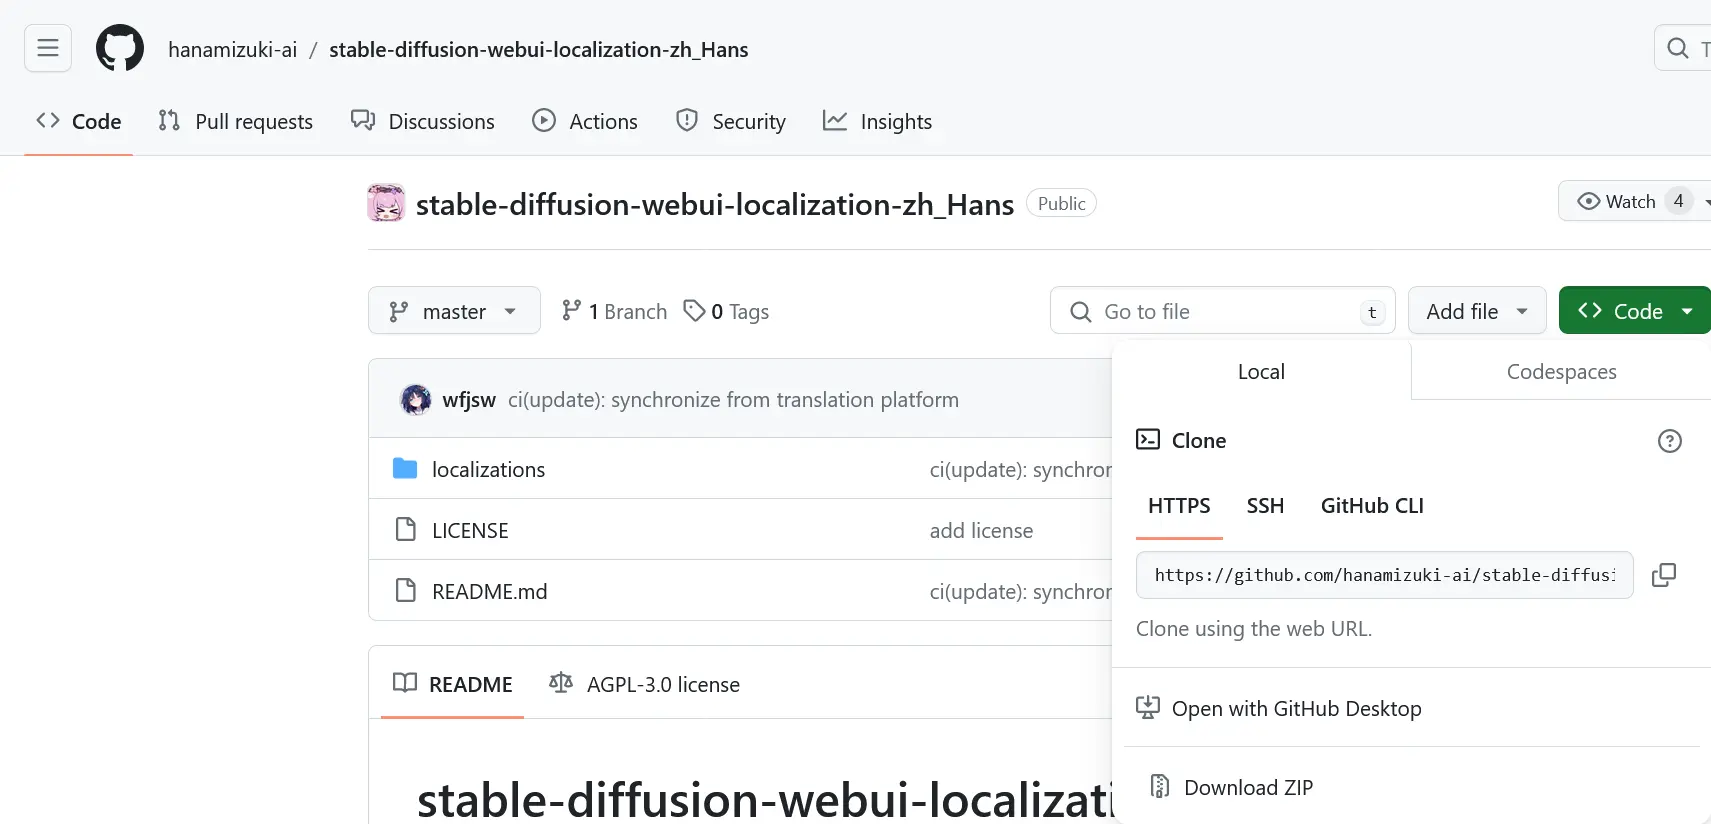Image resolution: width=1711 pixels, height=824 pixels.
Task: Open the README.md file
Action: 489,591
